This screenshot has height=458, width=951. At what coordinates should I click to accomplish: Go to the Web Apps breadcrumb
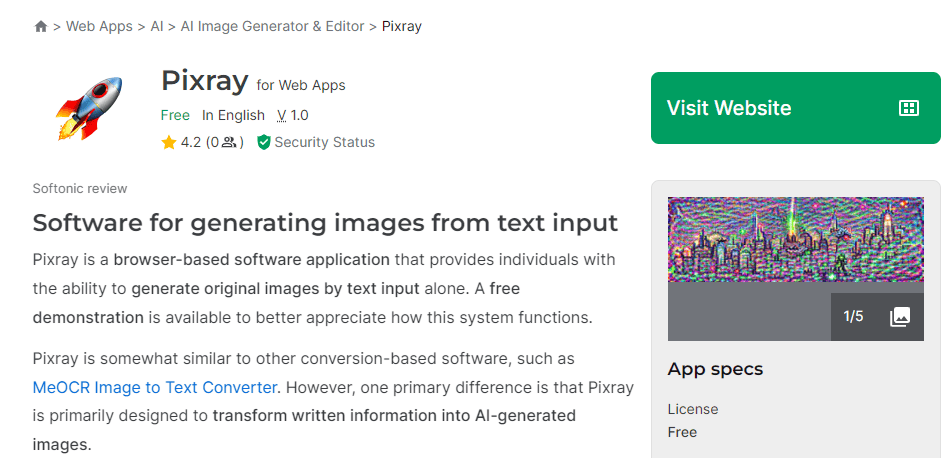pyautogui.click(x=99, y=27)
